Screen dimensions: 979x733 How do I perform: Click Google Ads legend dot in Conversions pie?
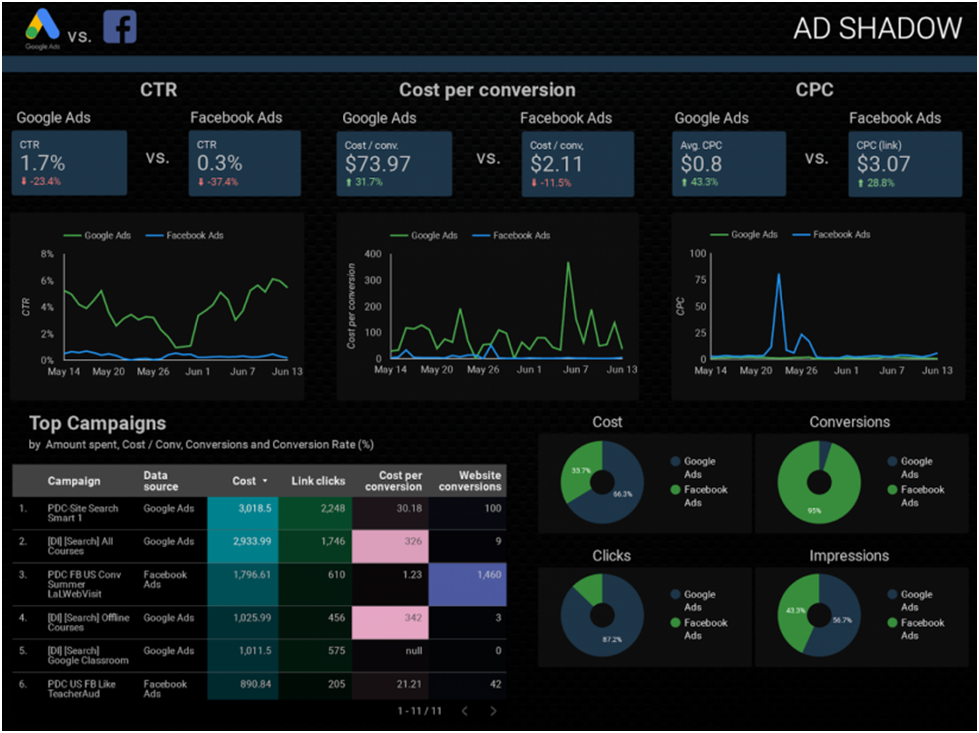[x=892, y=461]
